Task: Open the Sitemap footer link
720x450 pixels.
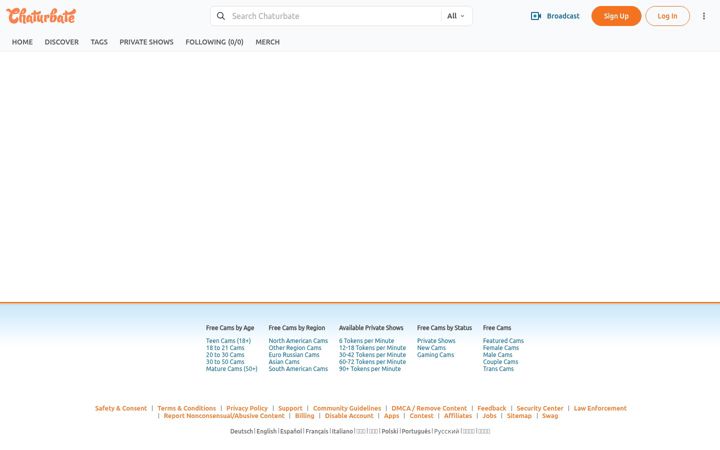Action: coord(519,416)
